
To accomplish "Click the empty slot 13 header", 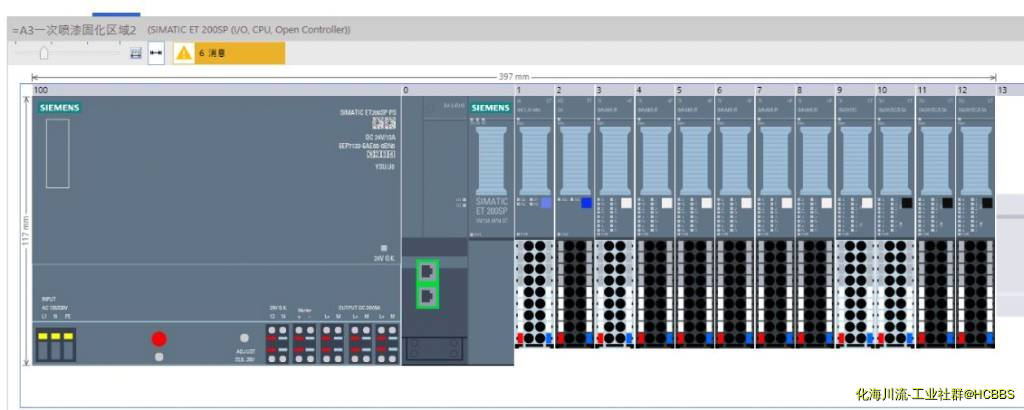I will pos(1009,90).
